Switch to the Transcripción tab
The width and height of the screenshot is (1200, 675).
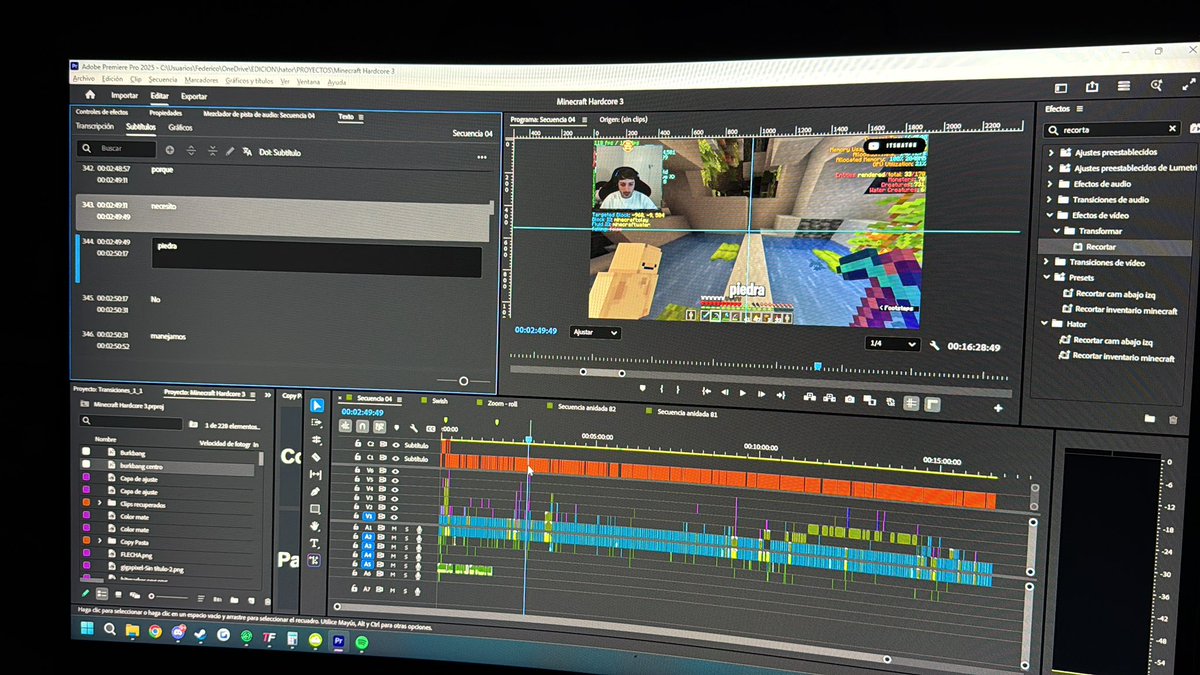click(95, 127)
